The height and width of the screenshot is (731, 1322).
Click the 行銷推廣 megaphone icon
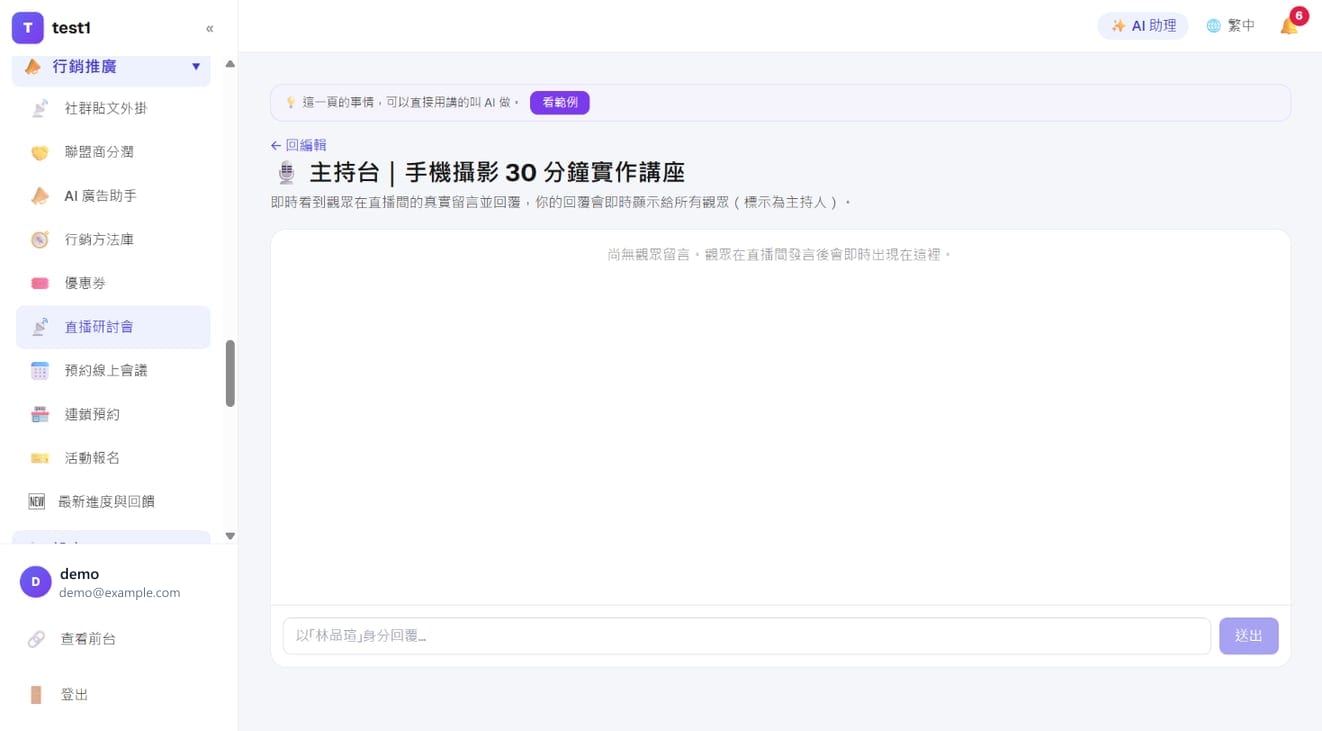click(x=33, y=67)
